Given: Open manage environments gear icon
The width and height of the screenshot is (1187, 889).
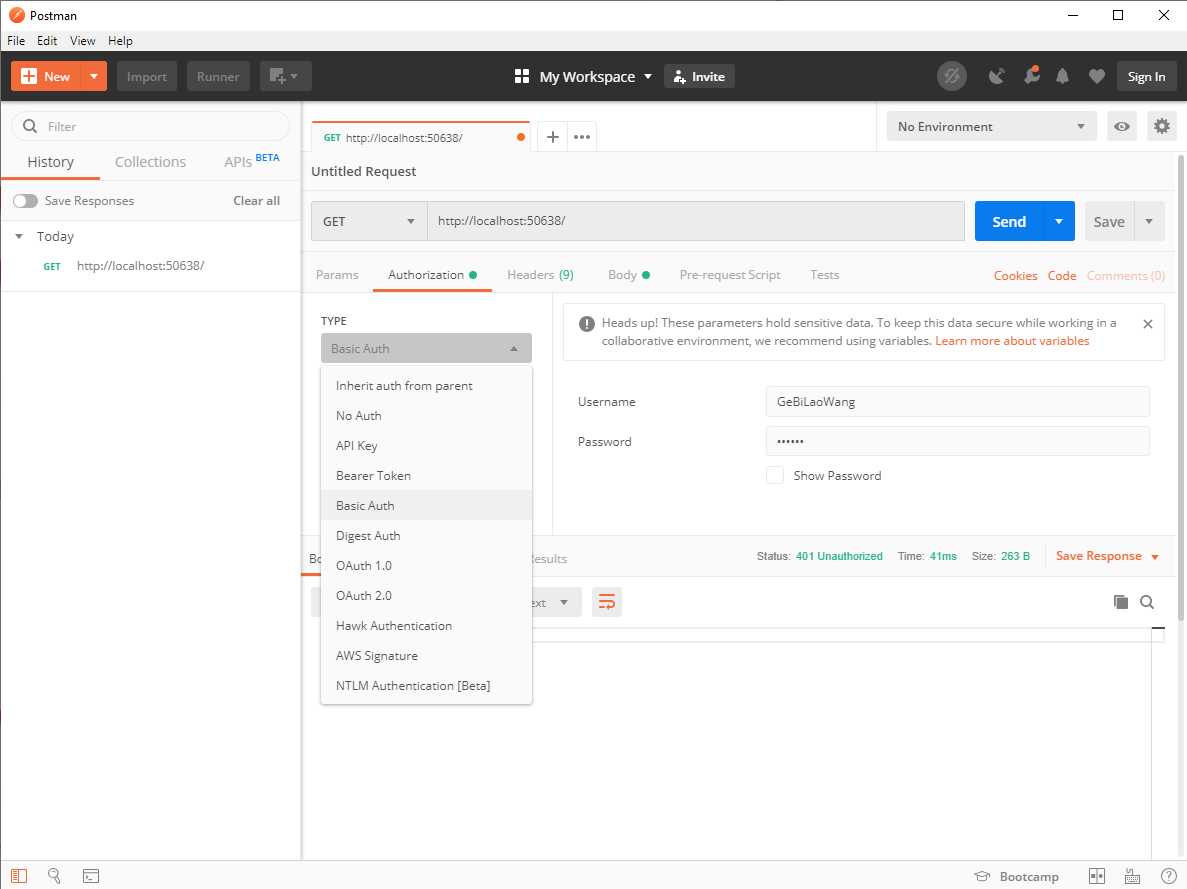Looking at the screenshot, I should click(x=1161, y=126).
